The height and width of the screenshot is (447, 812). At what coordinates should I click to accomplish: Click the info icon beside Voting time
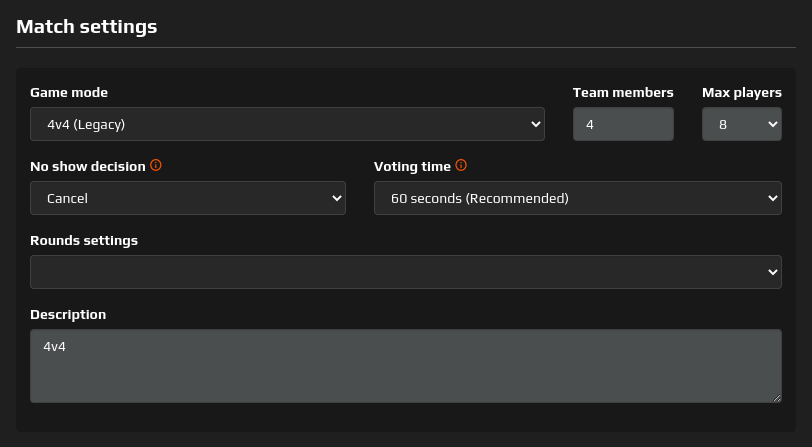(461, 166)
